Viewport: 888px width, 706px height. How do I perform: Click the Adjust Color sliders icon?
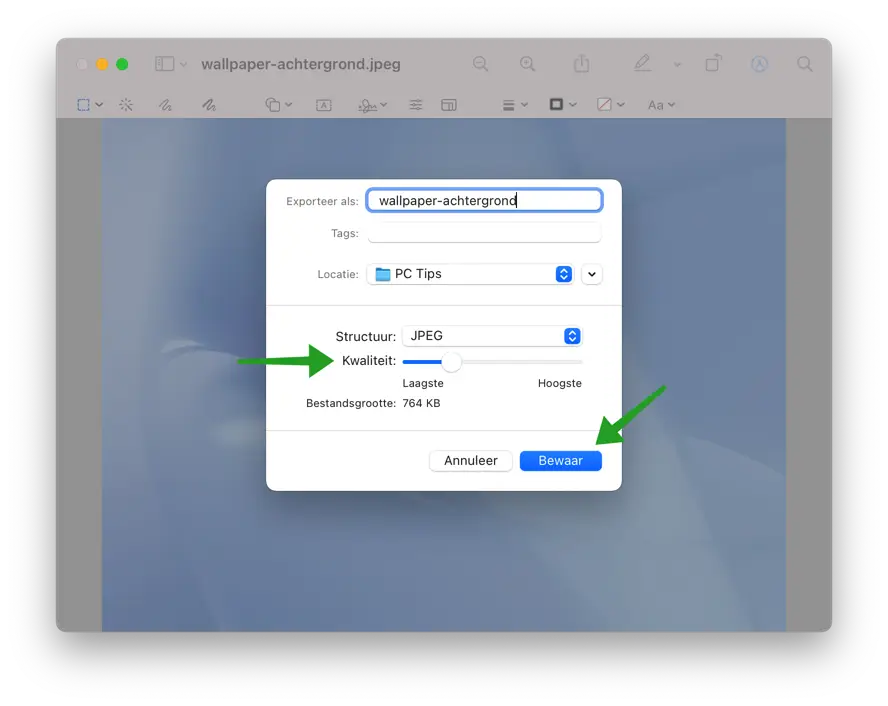click(416, 105)
